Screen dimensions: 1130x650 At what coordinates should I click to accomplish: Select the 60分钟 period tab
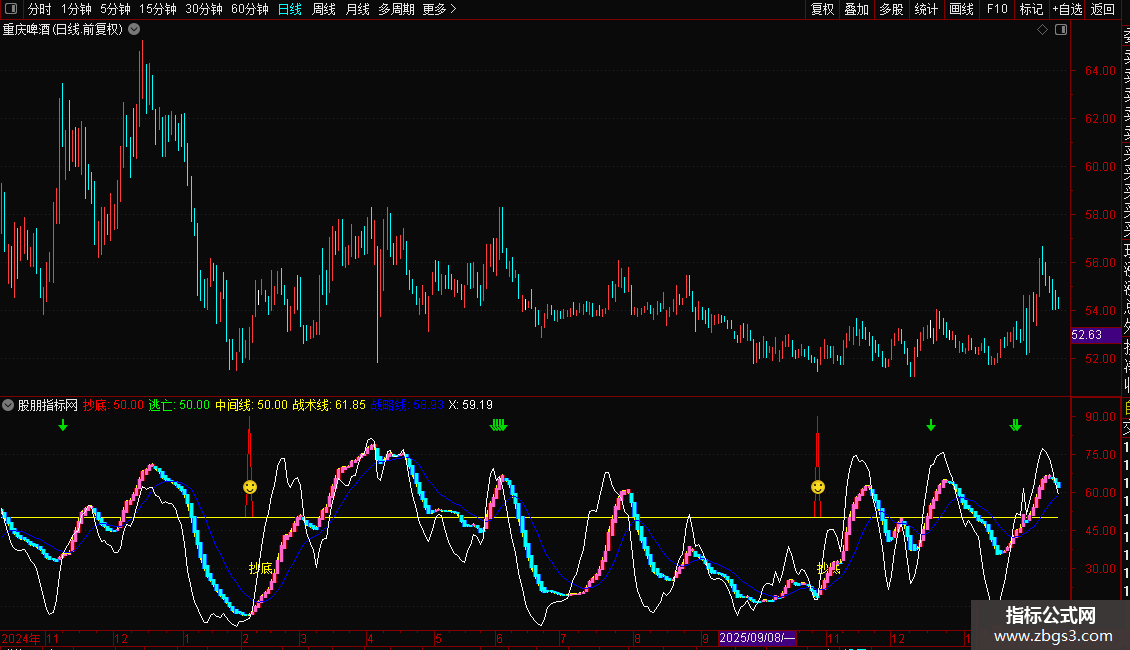tap(249, 9)
